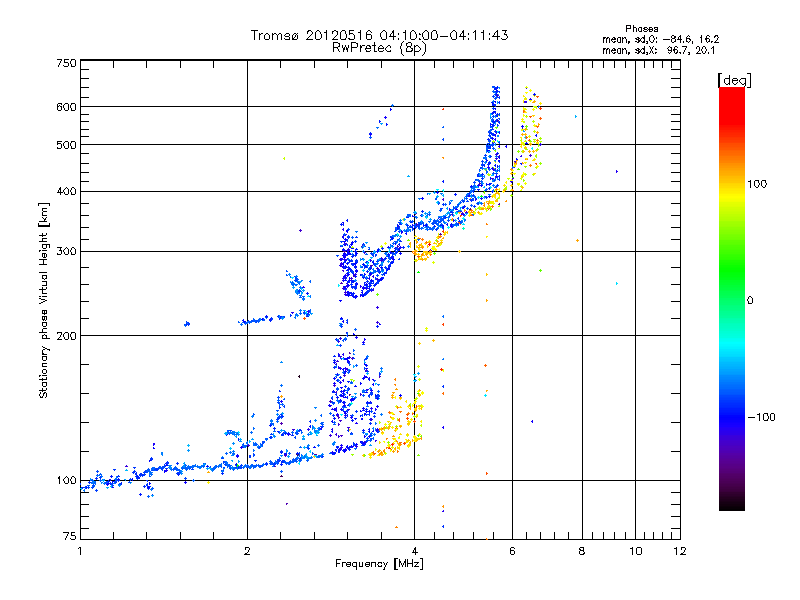Screen dimensions: 800x600
Task: Click the 'Stationary phase Virtual Height [km]' axis label
Action: point(44,301)
